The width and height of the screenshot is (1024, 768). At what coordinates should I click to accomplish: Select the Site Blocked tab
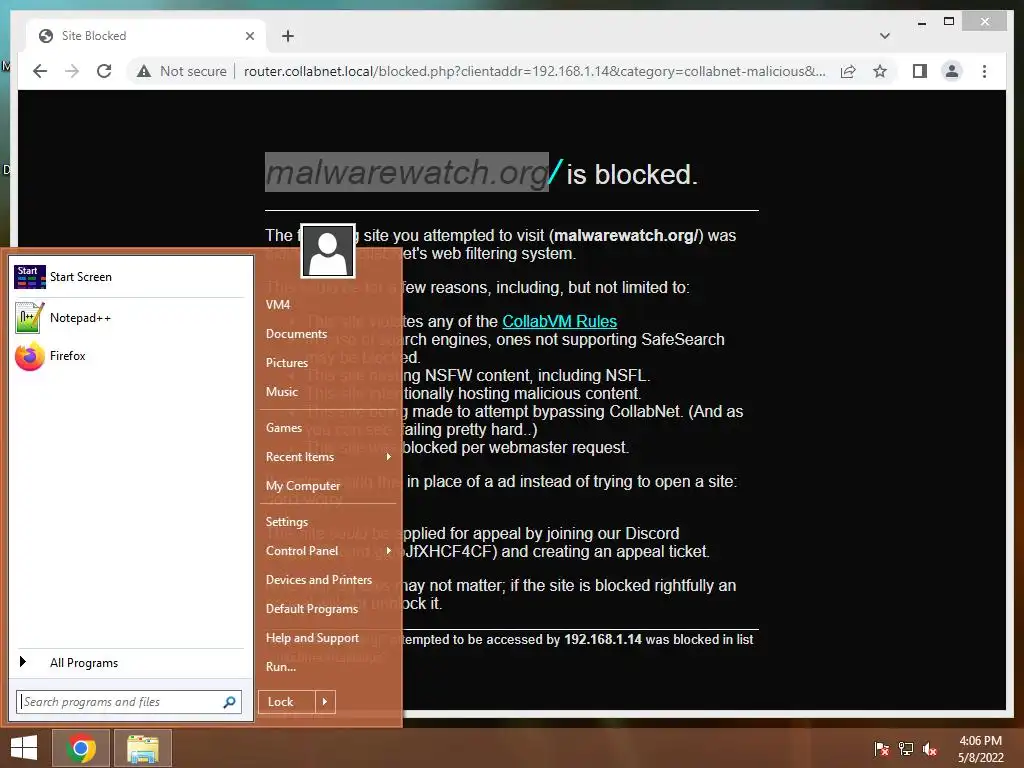point(146,36)
